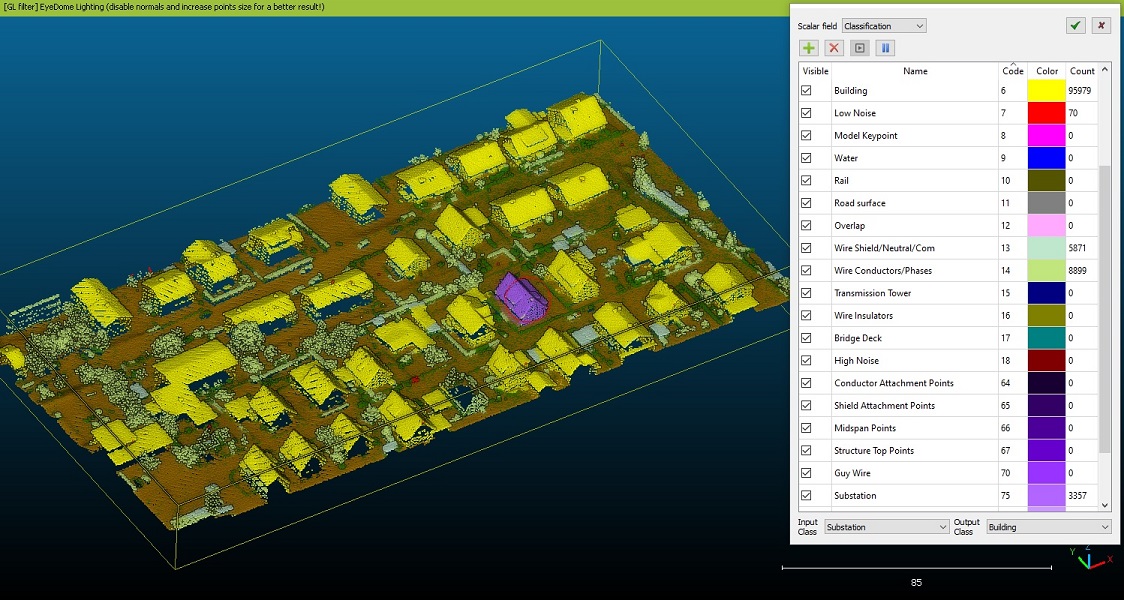Hide the Wire Shield/Neutral/Com class
Screen dimensions: 1124x600
click(x=806, y=248)
